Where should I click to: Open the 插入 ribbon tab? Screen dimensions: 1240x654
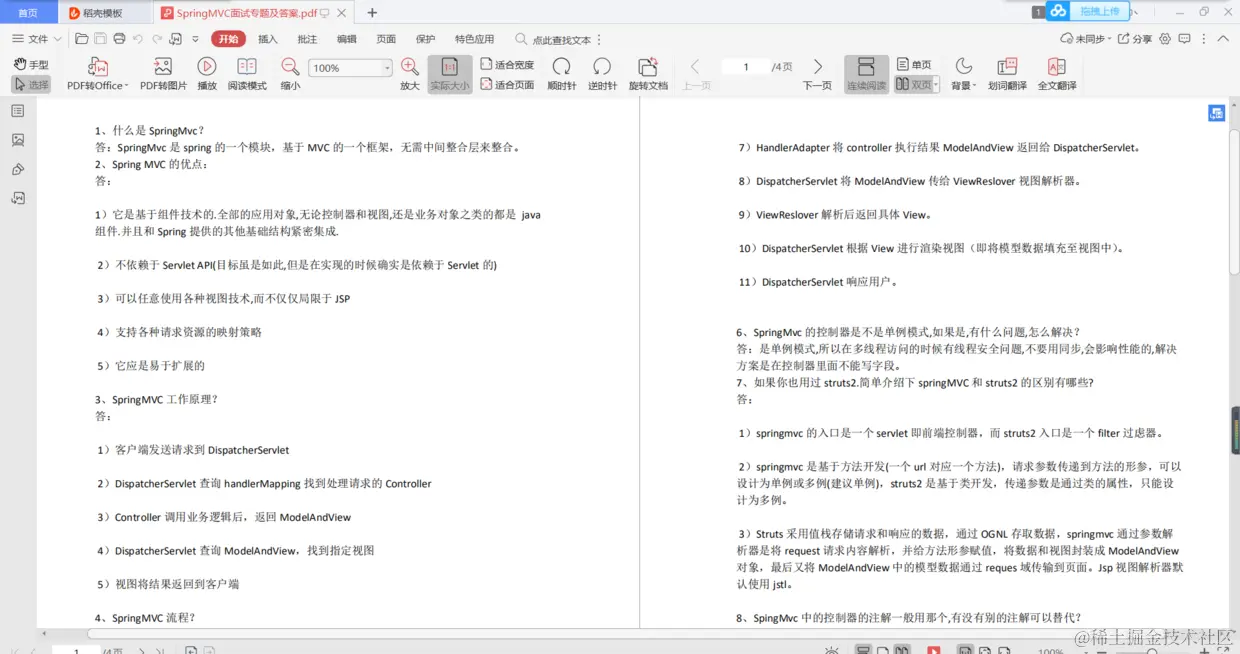268,39
